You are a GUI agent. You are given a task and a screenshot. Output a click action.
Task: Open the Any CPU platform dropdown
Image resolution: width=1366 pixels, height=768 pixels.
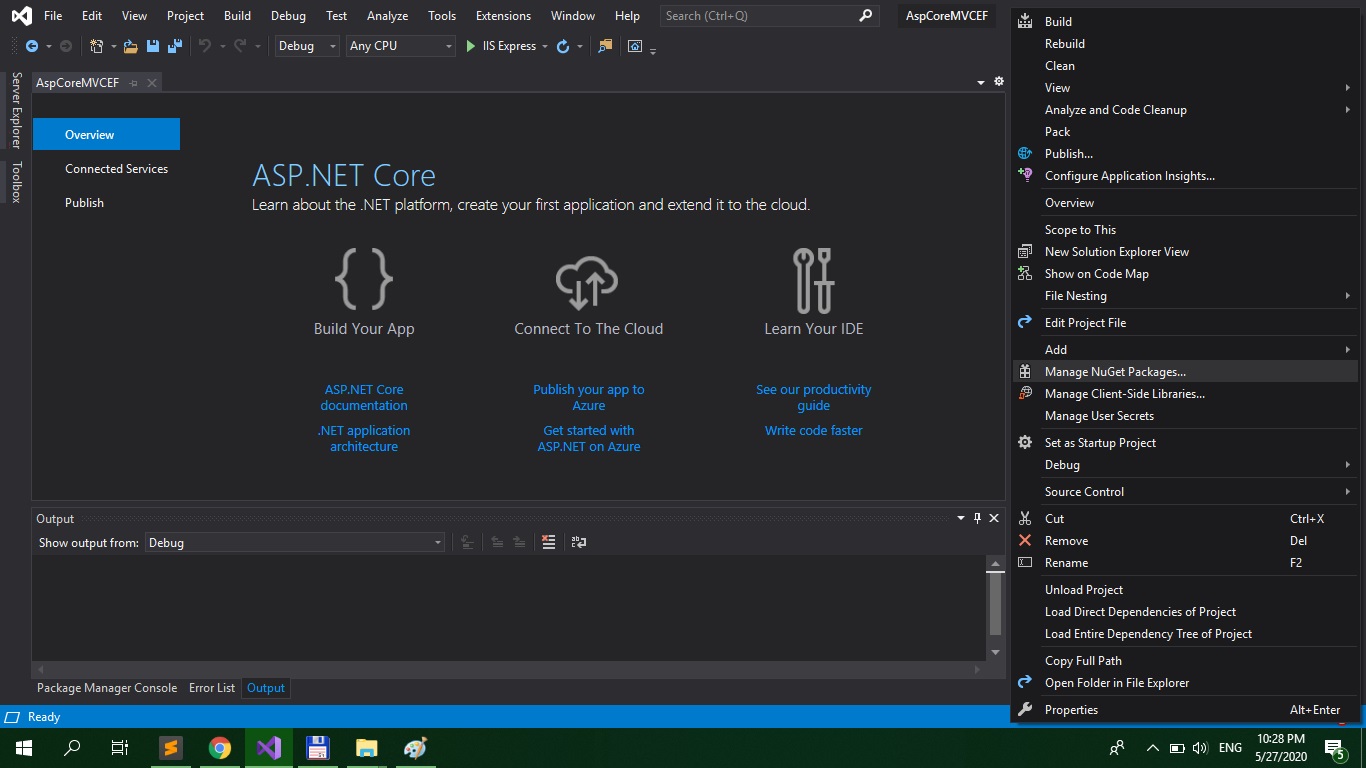400,46
